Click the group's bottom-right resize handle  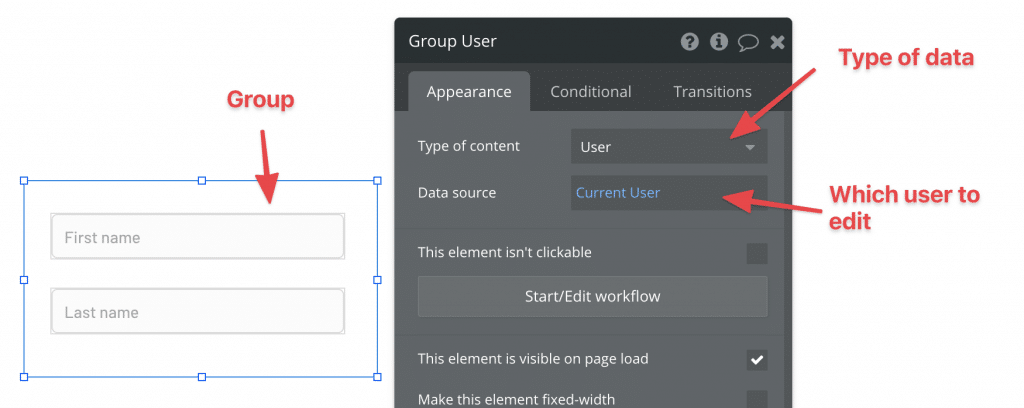[377, 377]
